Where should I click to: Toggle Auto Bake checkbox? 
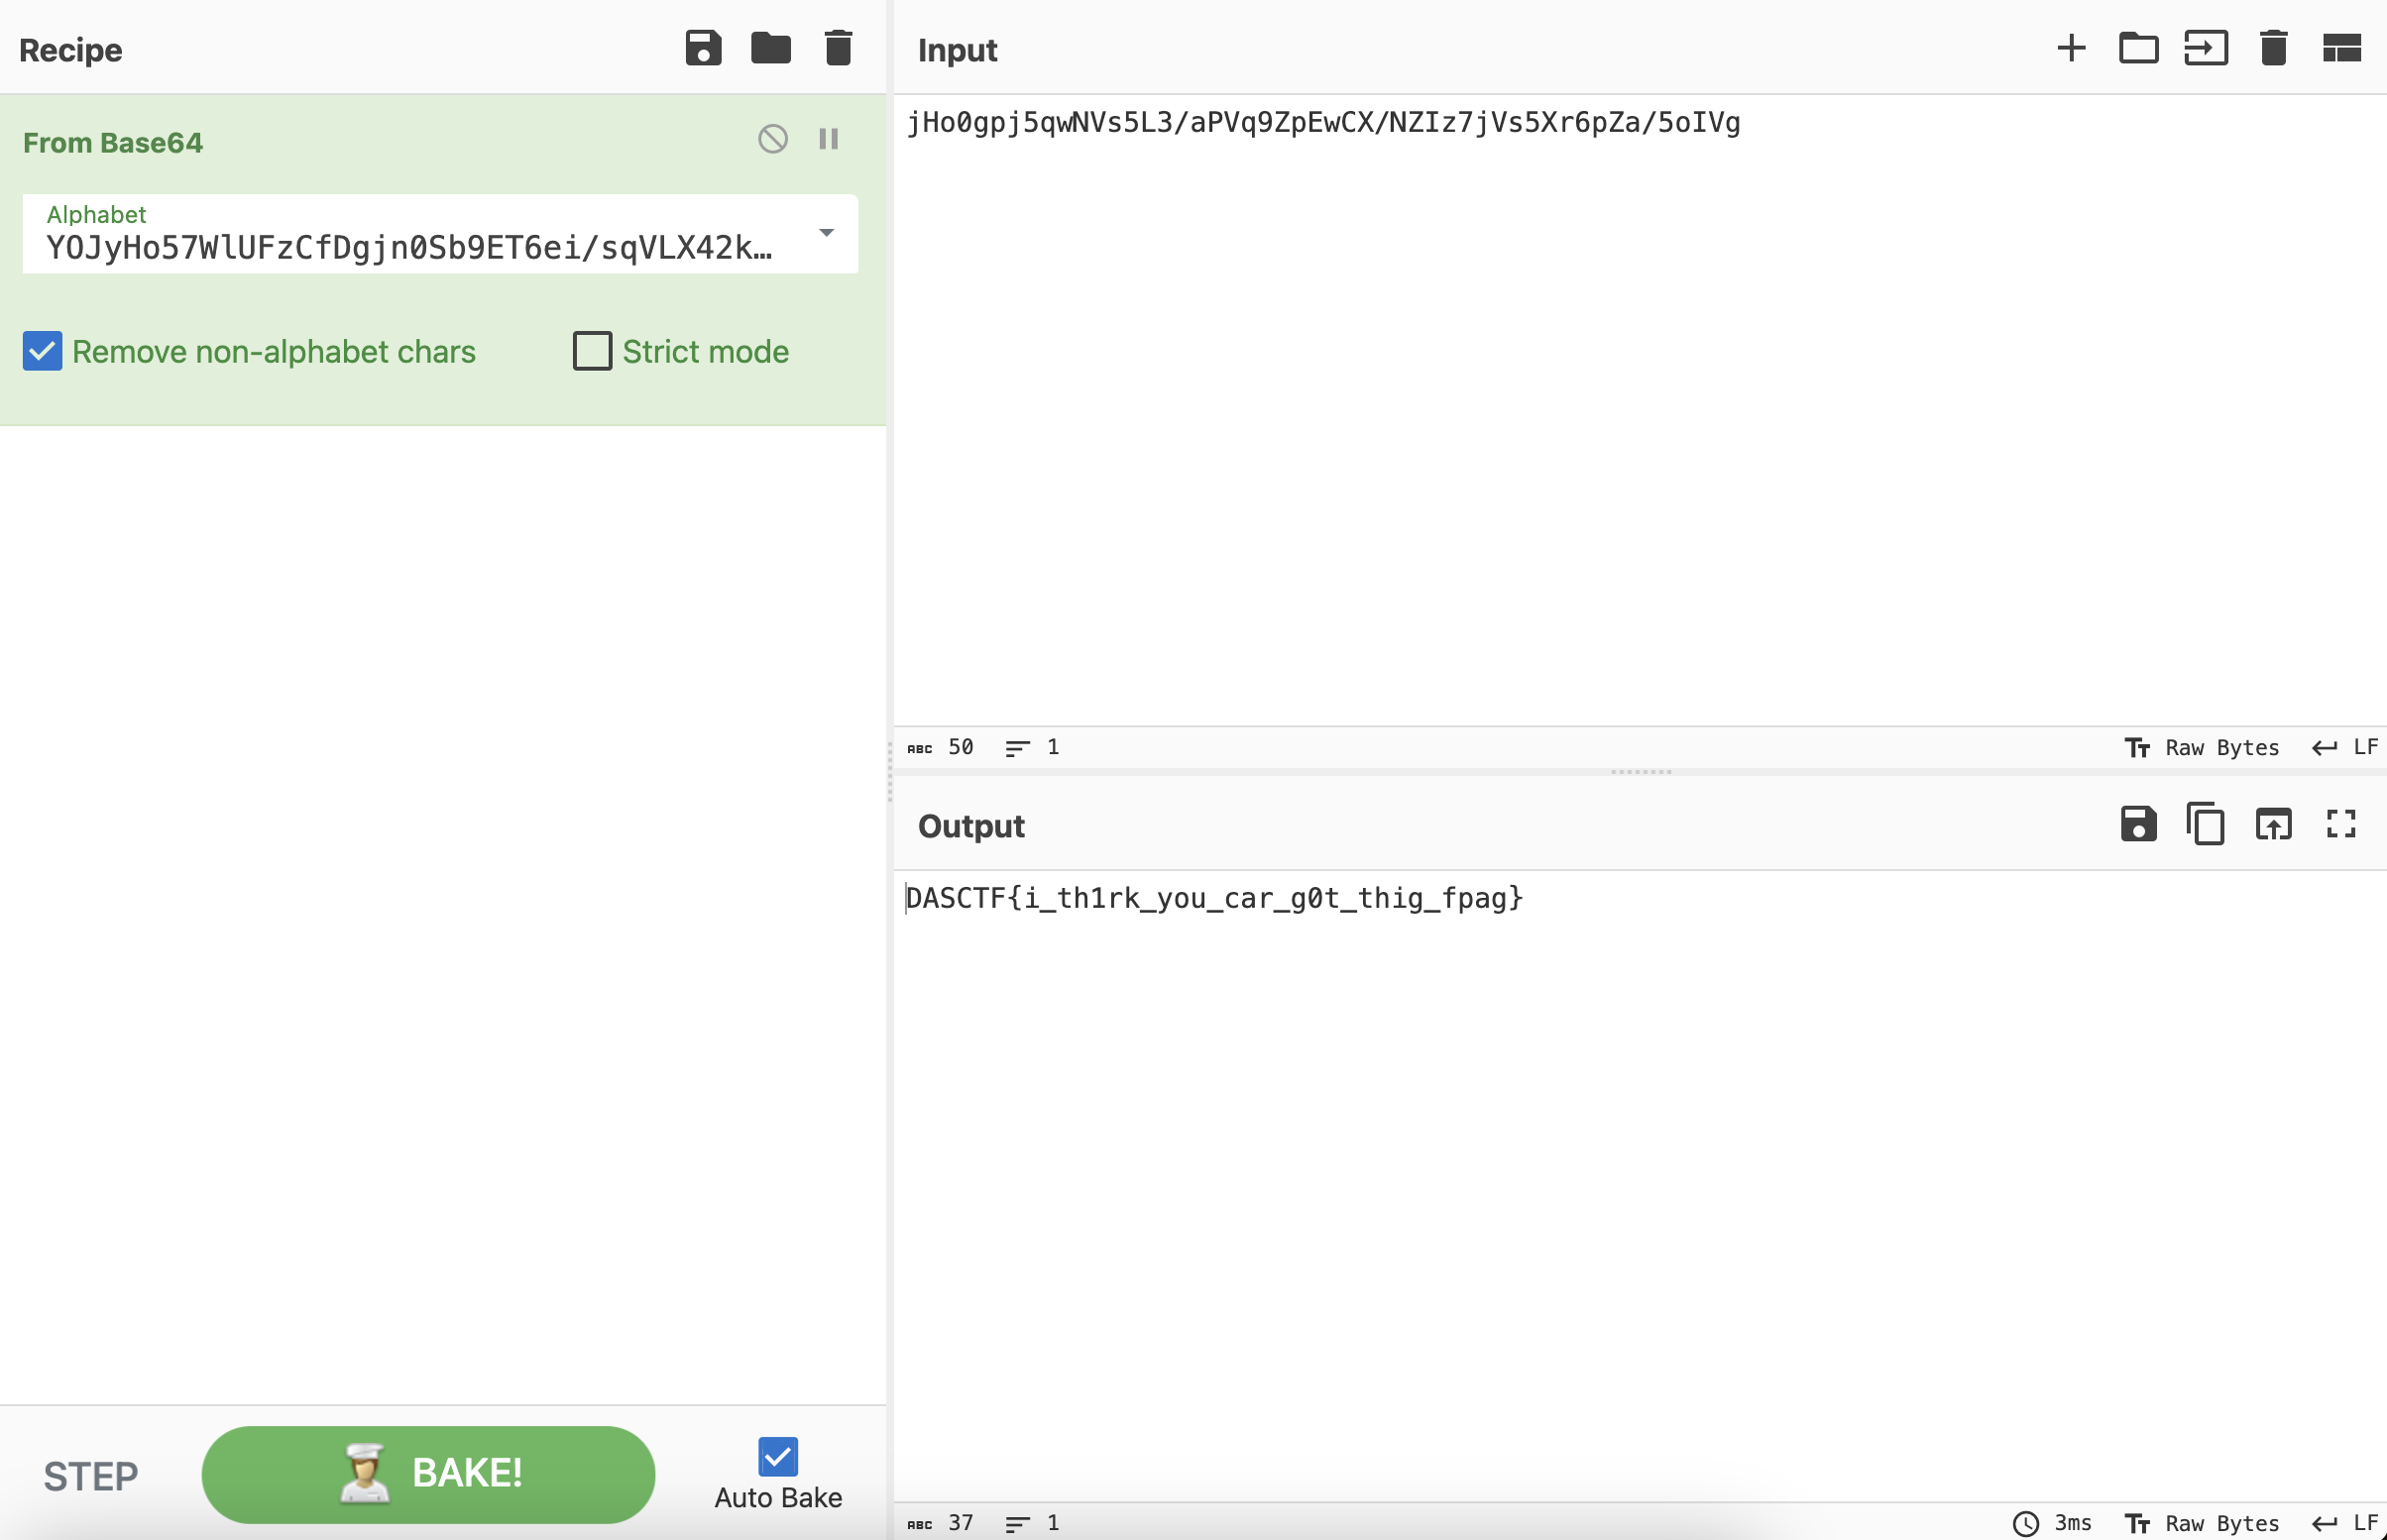point(778,1455)
